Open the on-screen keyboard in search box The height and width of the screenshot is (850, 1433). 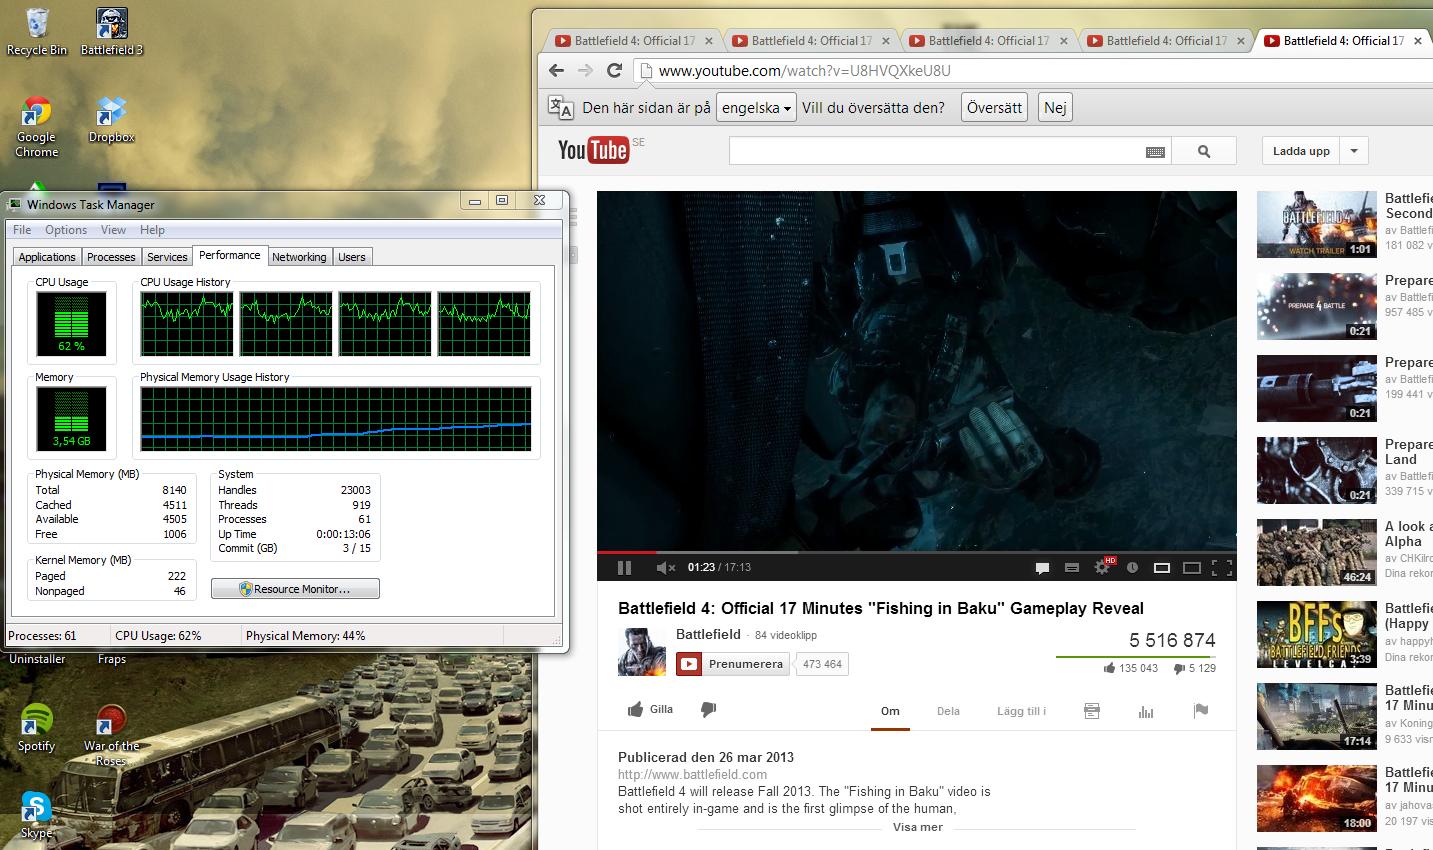1154,152
